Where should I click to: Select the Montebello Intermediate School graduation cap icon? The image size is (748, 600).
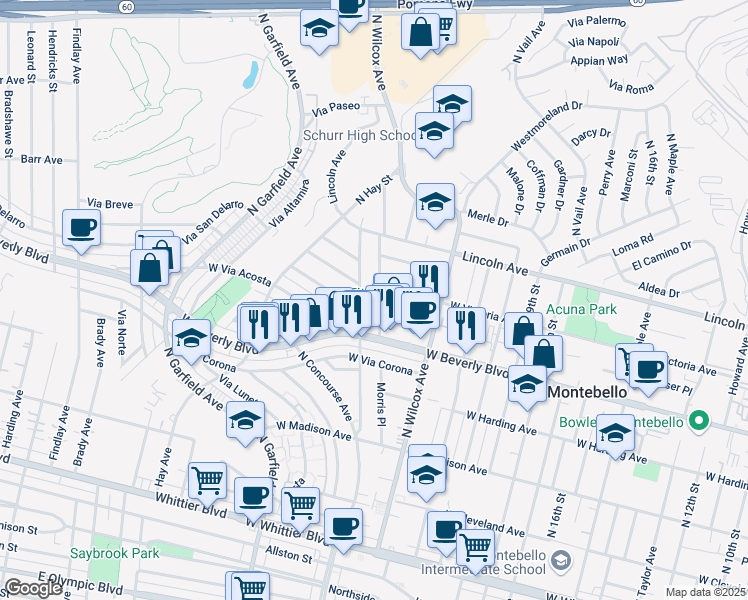562,561
